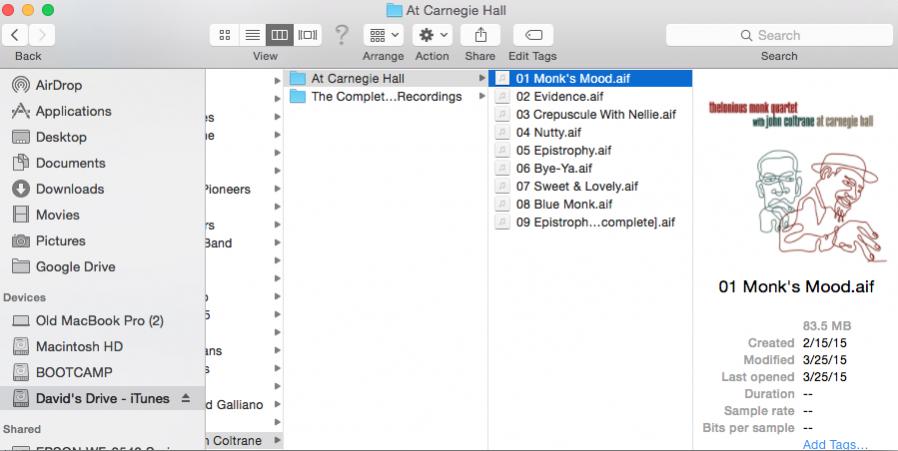898x451 pixels.
Task: Open Downloads from the sidebar
Action: tap(69, 189)
